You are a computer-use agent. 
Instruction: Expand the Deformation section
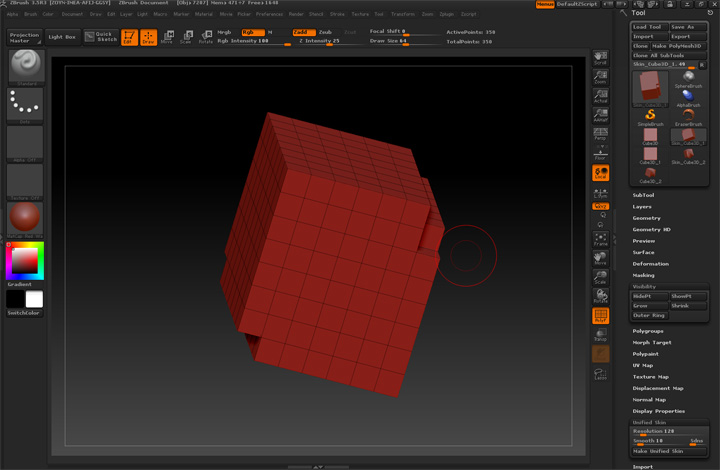[651, 264]
